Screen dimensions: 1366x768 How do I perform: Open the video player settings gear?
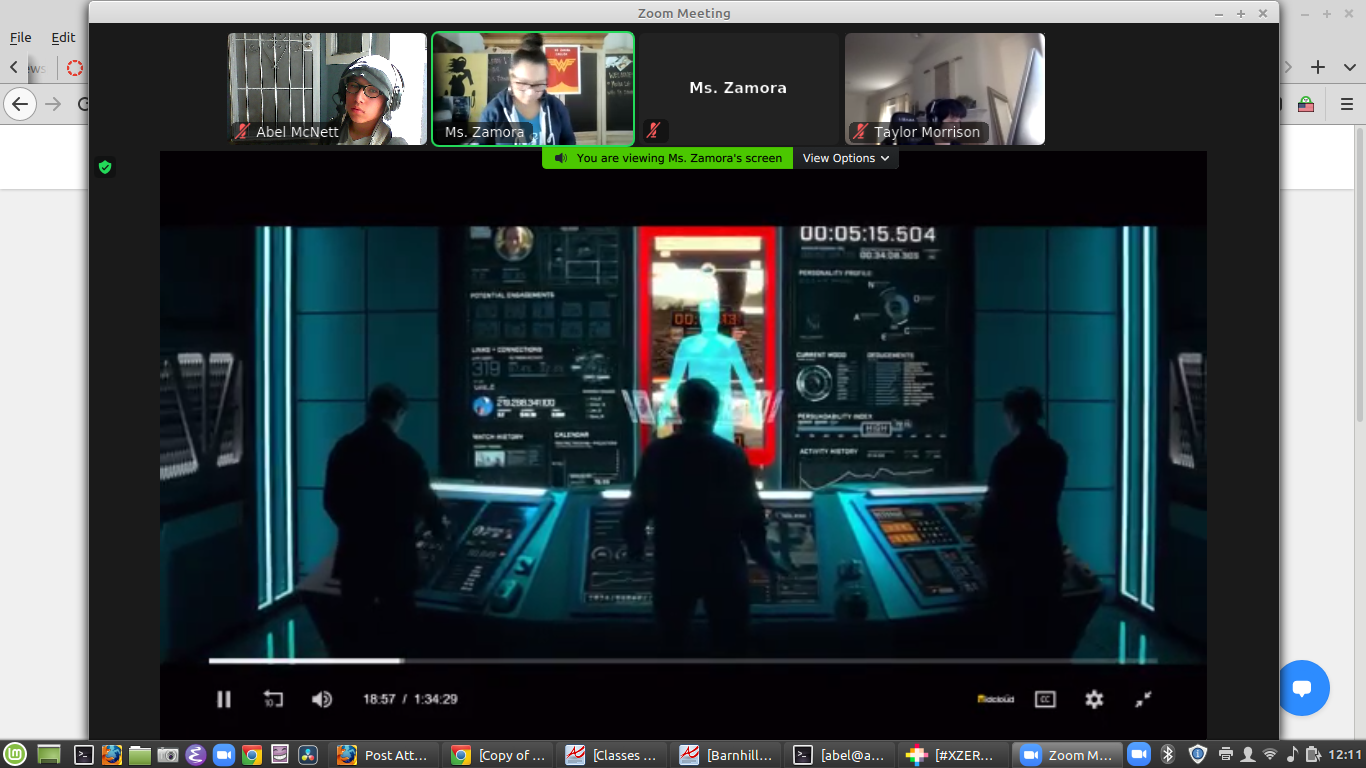tap(1094, 699)
